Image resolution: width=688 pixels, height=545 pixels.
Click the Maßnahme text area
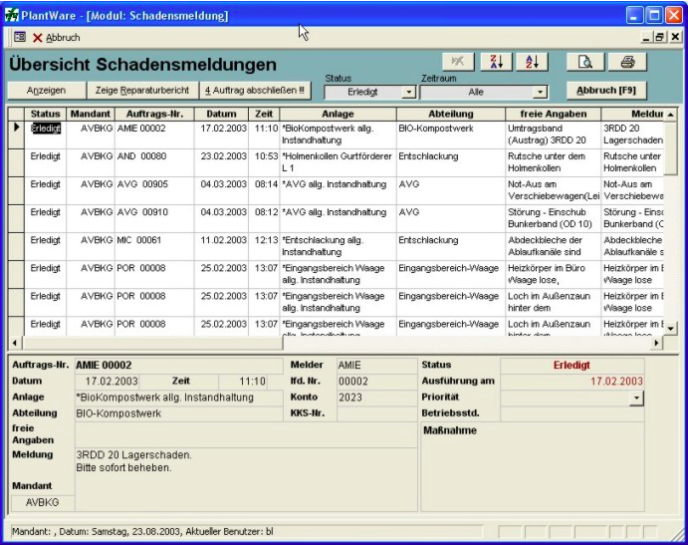click(x=532, y=467)
